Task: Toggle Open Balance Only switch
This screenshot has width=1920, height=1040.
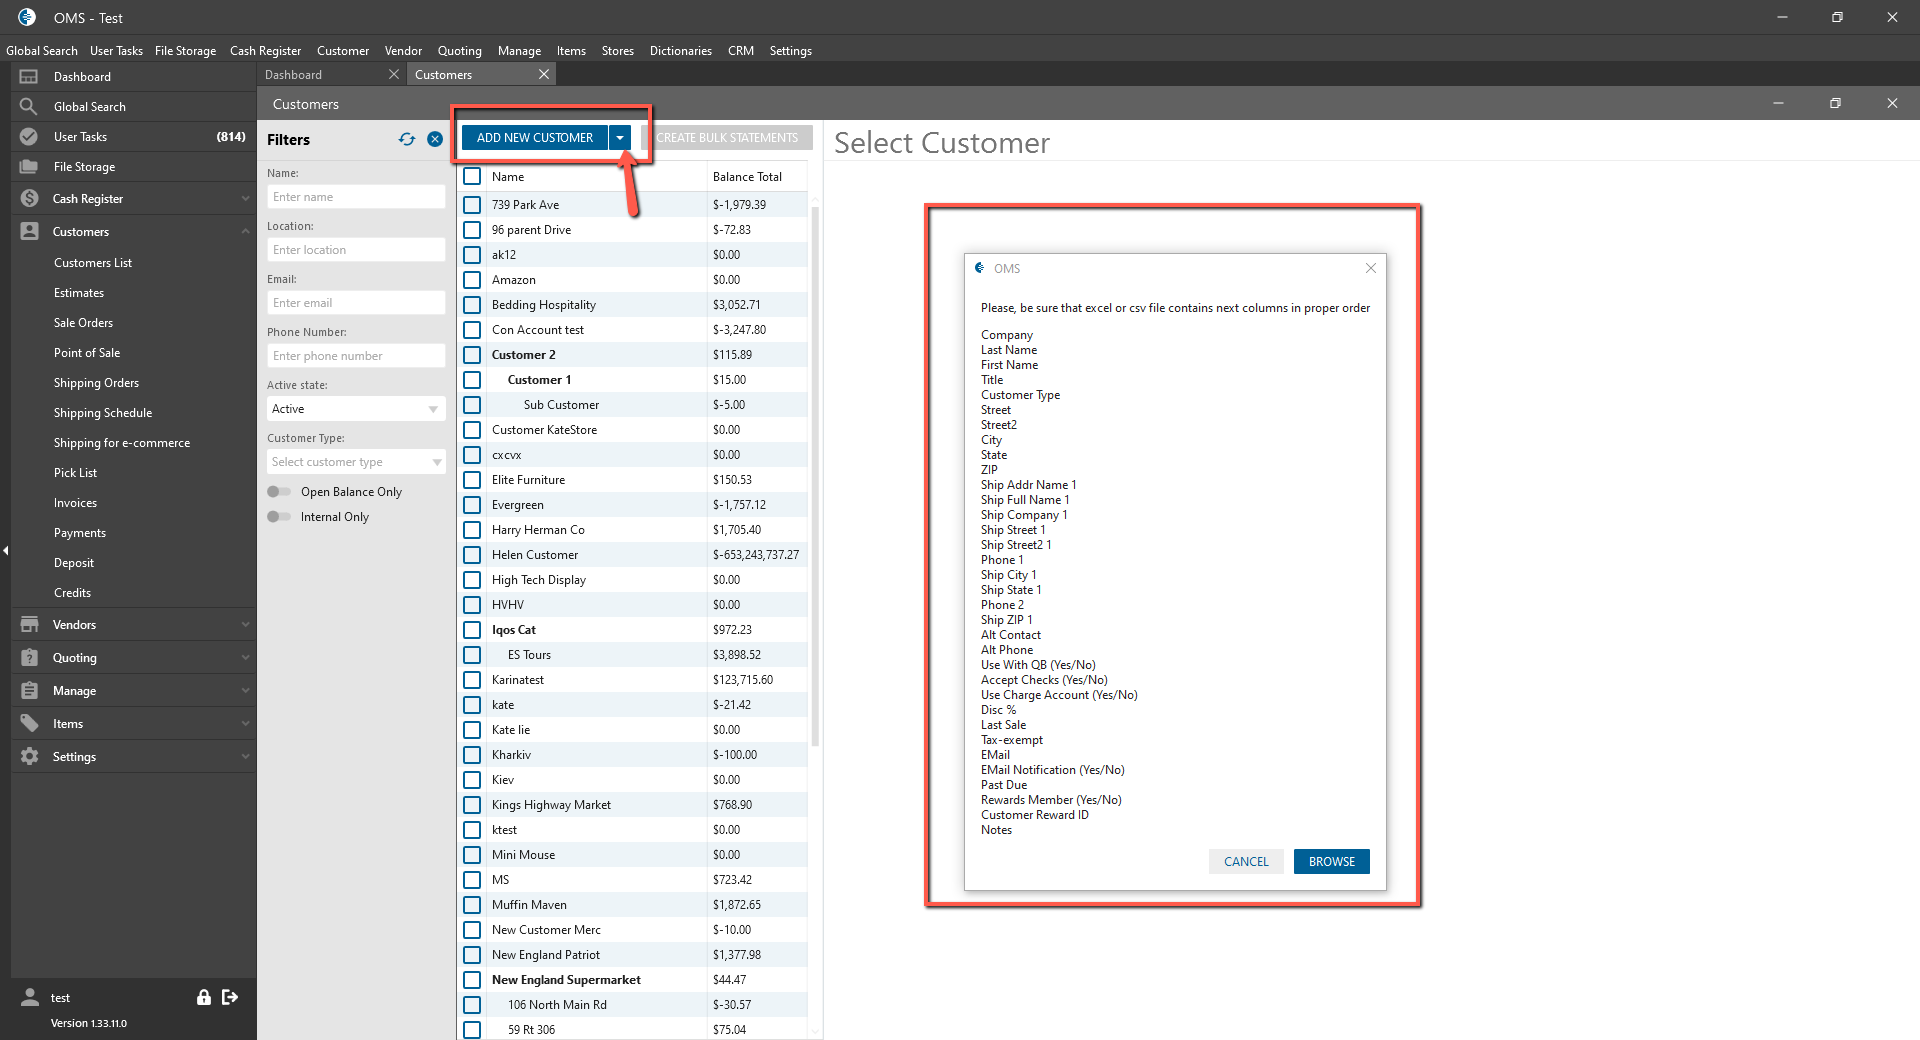Action: (x=278, y=492)
